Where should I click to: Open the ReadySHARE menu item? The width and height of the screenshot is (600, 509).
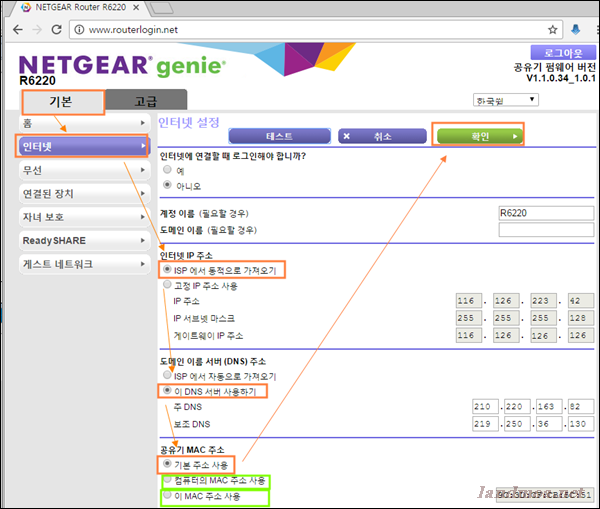(85, 241)
